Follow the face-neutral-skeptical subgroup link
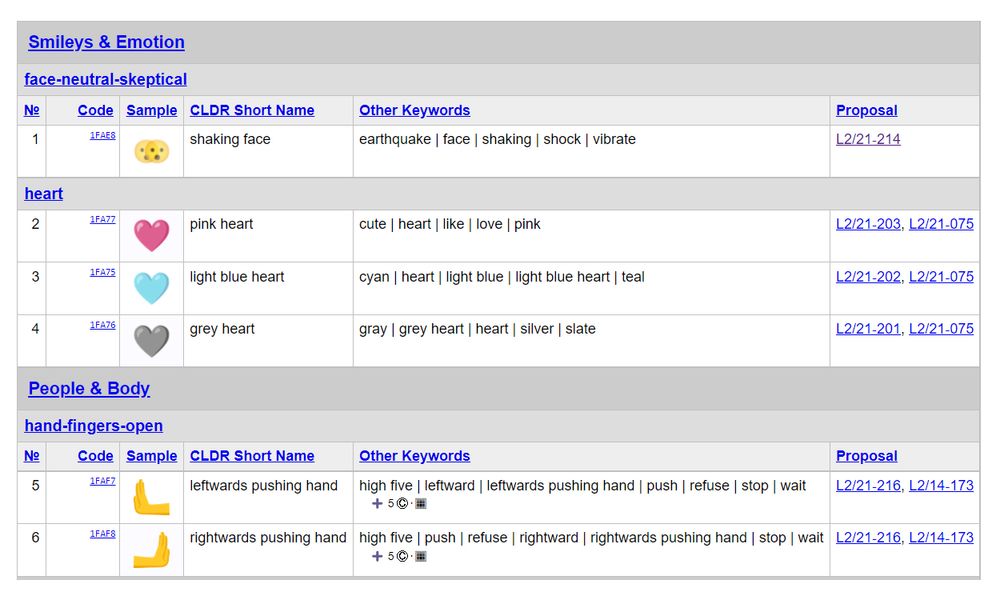The image size is (1000, 600). 105,79
